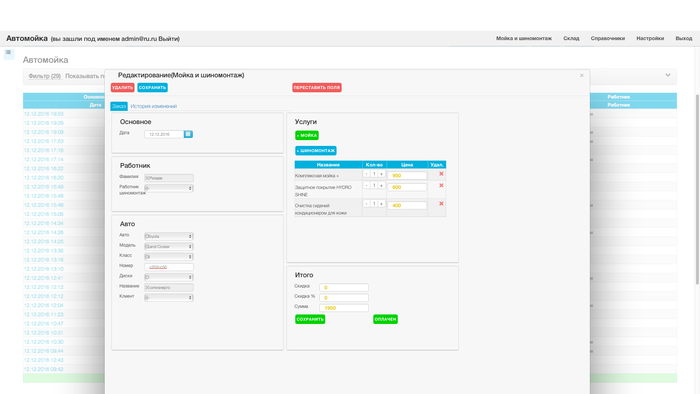Click the Название field in Авто
Image resolution: width=700 pixels, height=394 pixels.
pyautogui.click(x=169, y=287)
